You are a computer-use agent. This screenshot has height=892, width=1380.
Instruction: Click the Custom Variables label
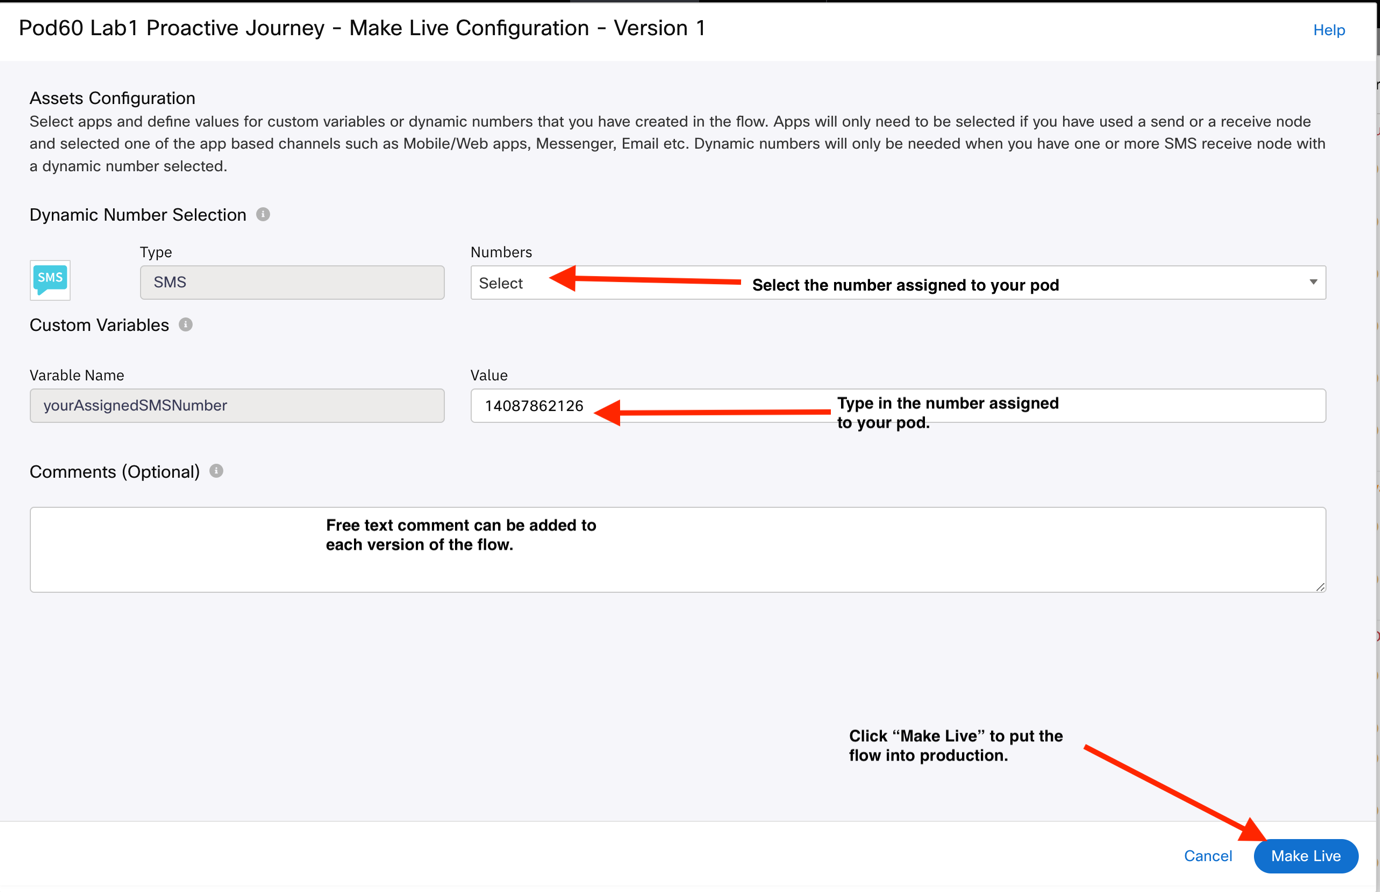99,325
